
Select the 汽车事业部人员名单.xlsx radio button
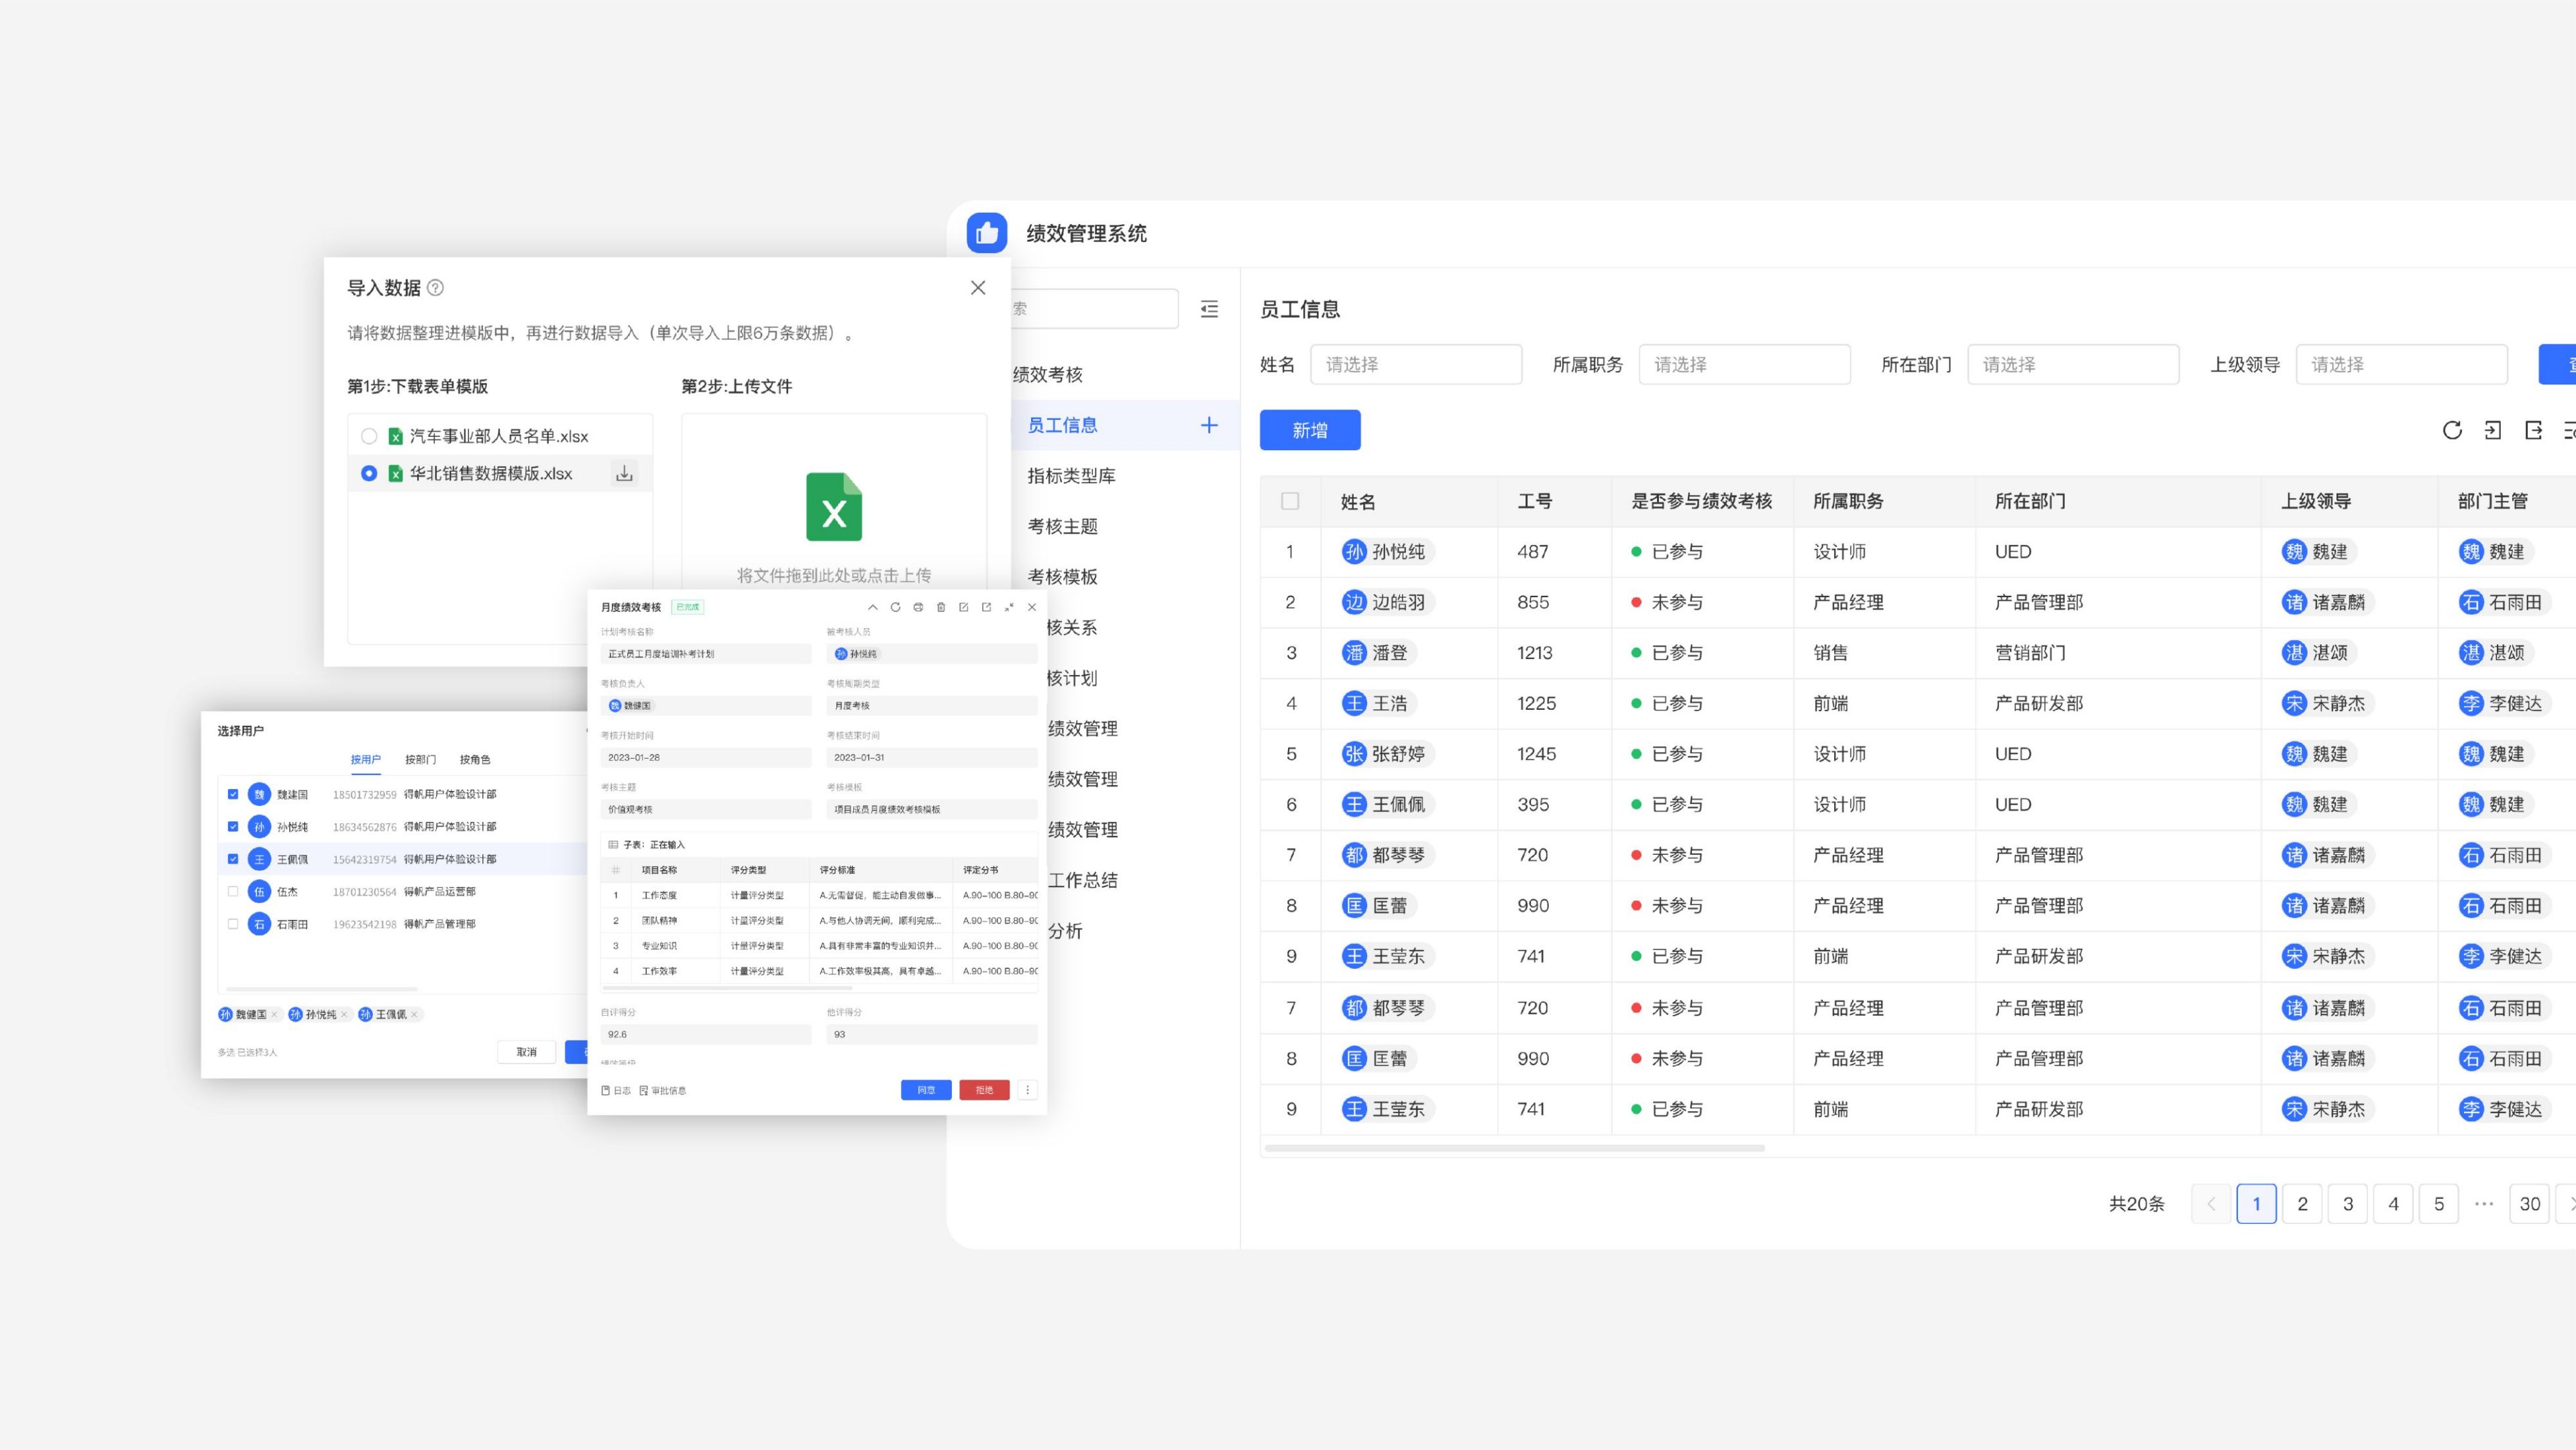(369, 436)
